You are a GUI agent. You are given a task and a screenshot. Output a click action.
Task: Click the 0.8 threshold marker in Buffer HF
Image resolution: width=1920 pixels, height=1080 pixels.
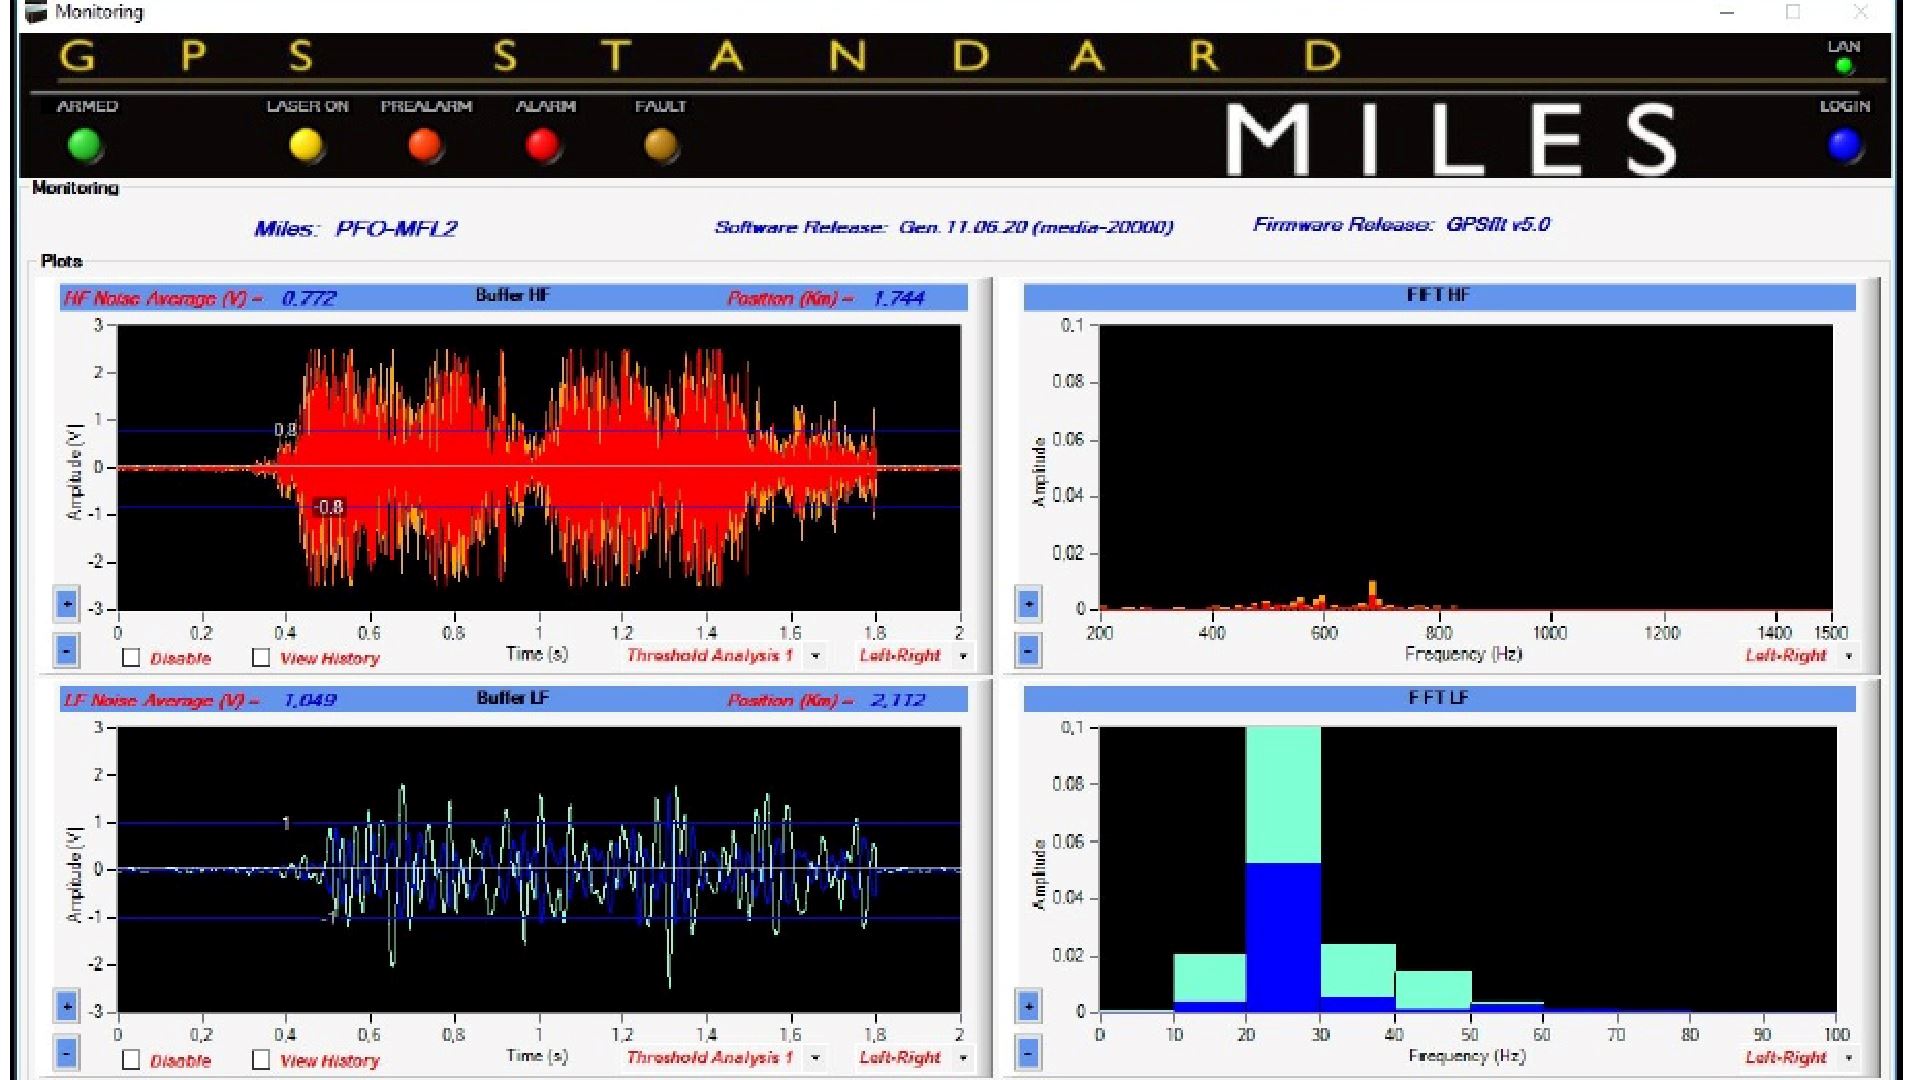(x=285, y=430)
